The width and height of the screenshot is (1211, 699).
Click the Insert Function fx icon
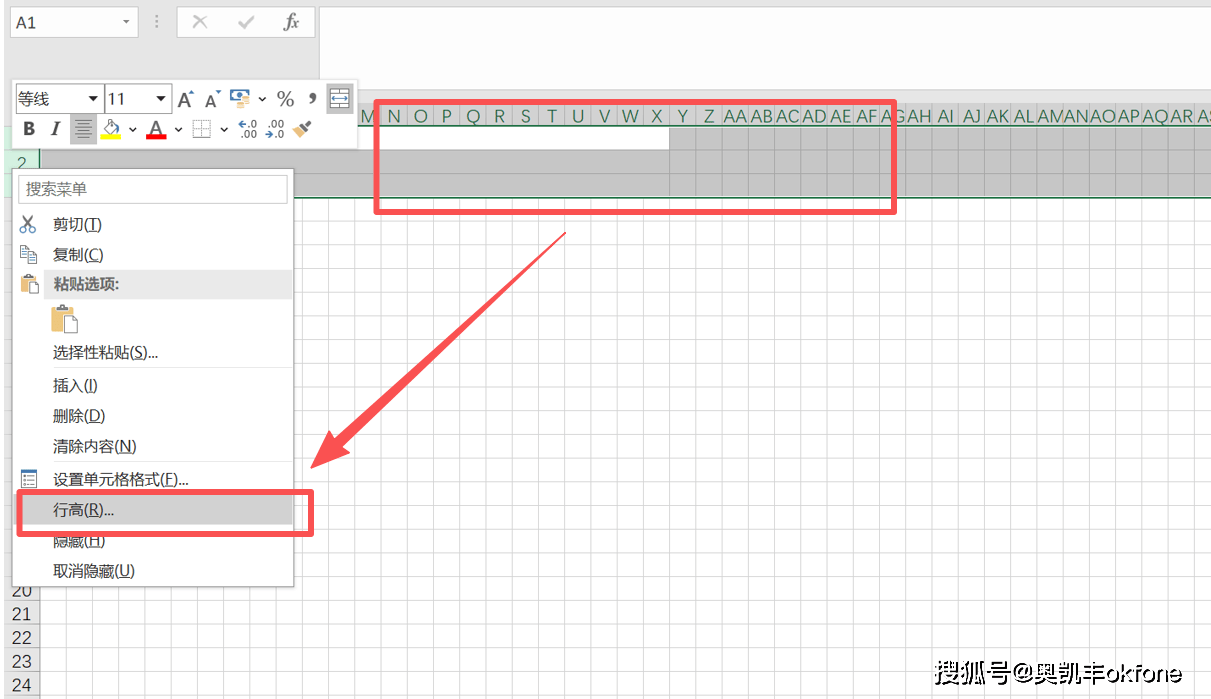(291, 22)
